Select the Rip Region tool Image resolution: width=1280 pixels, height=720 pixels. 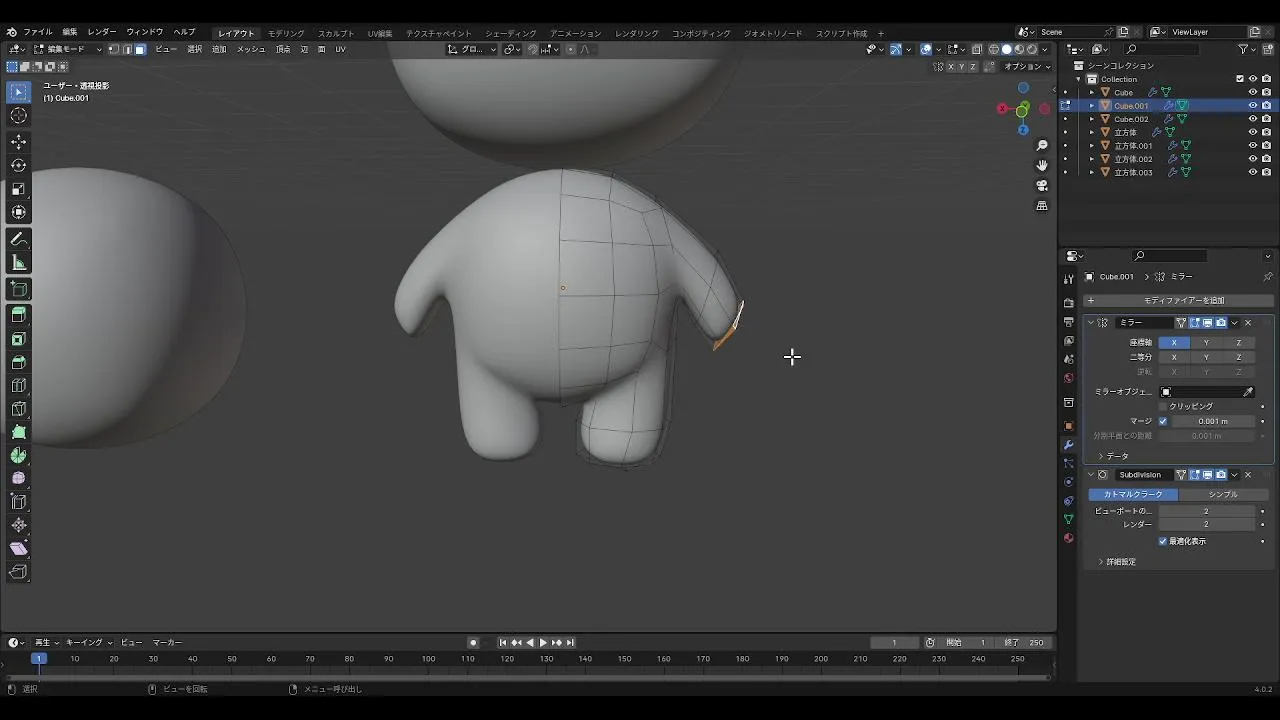[19, 572]
